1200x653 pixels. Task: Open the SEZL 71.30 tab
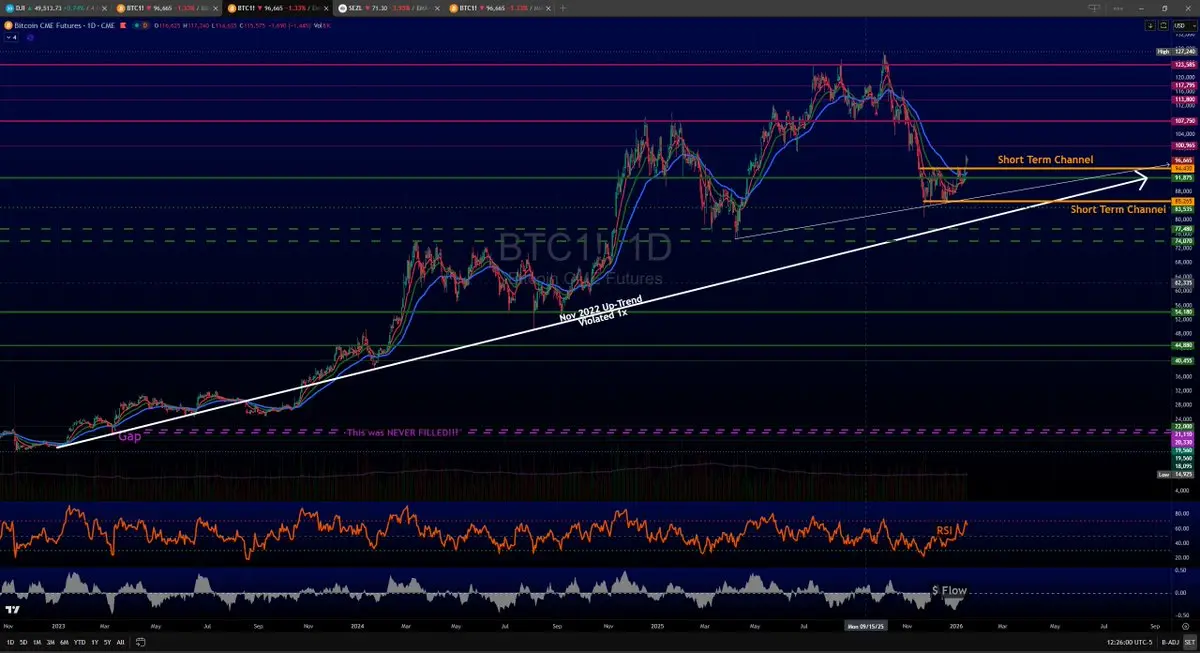[x=389, y=7]
